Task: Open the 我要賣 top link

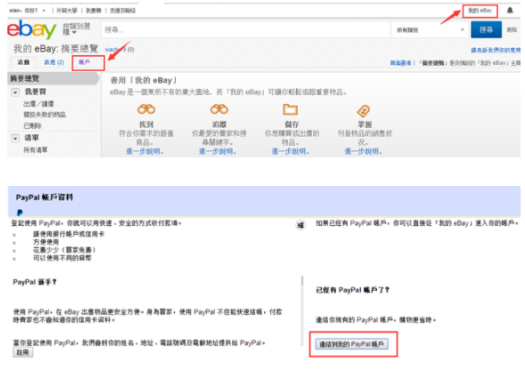Action: point(93,11)
